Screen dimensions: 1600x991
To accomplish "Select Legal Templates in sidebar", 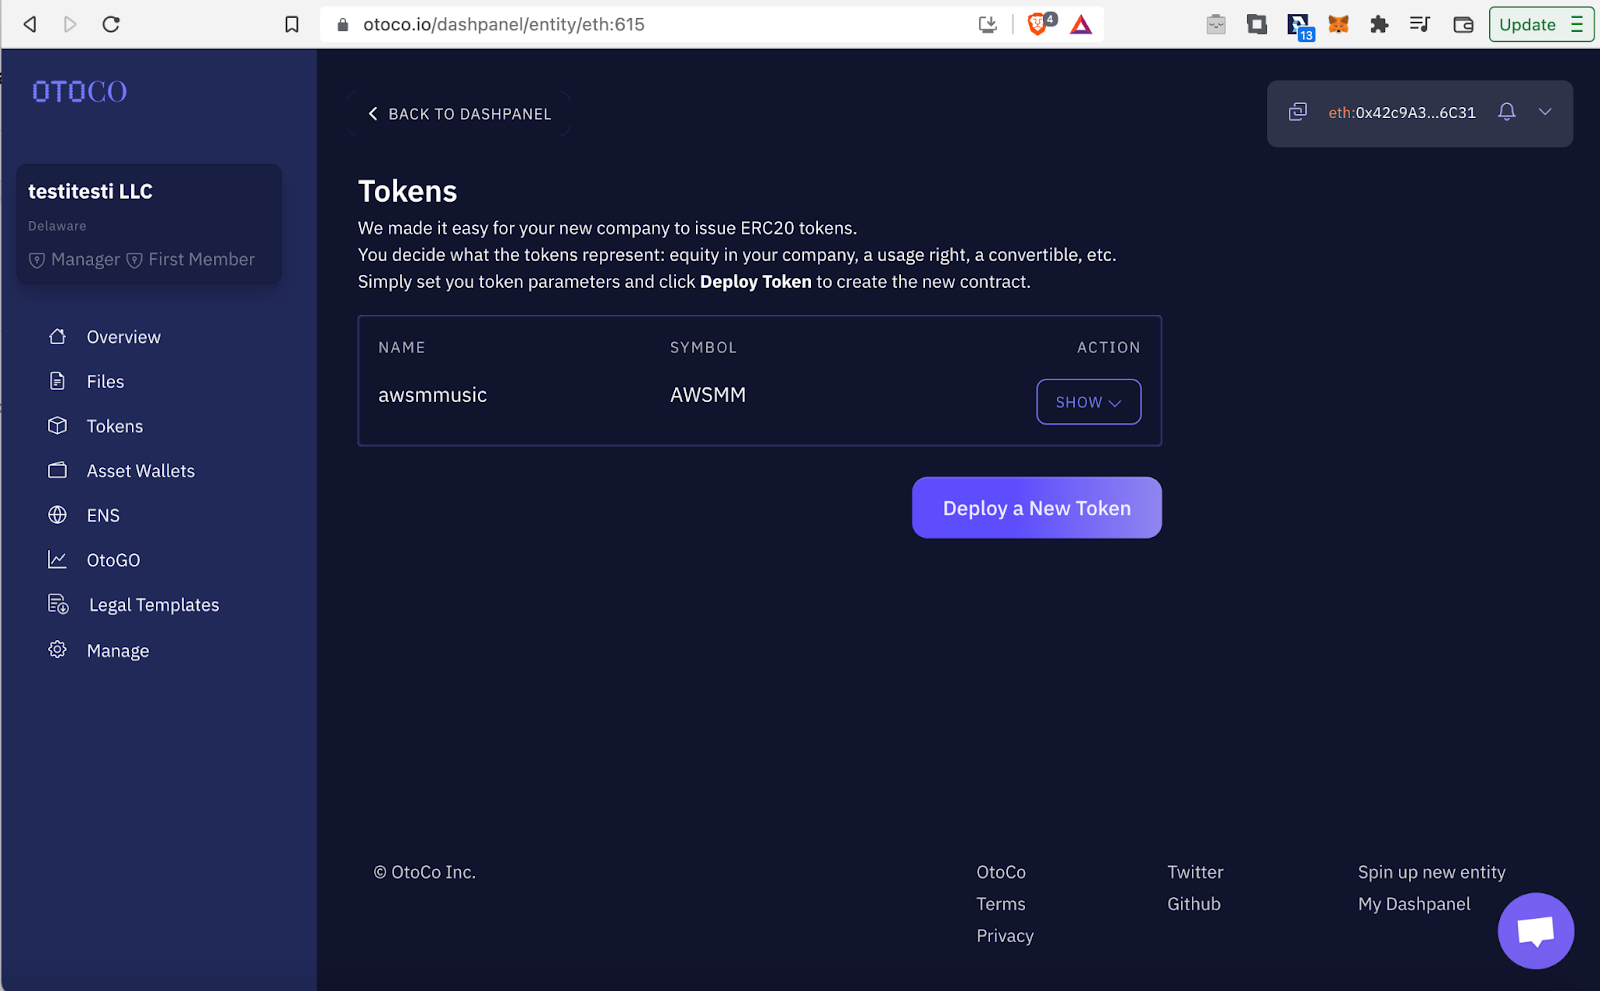I will pyautogui.click(x=153, y=605).
